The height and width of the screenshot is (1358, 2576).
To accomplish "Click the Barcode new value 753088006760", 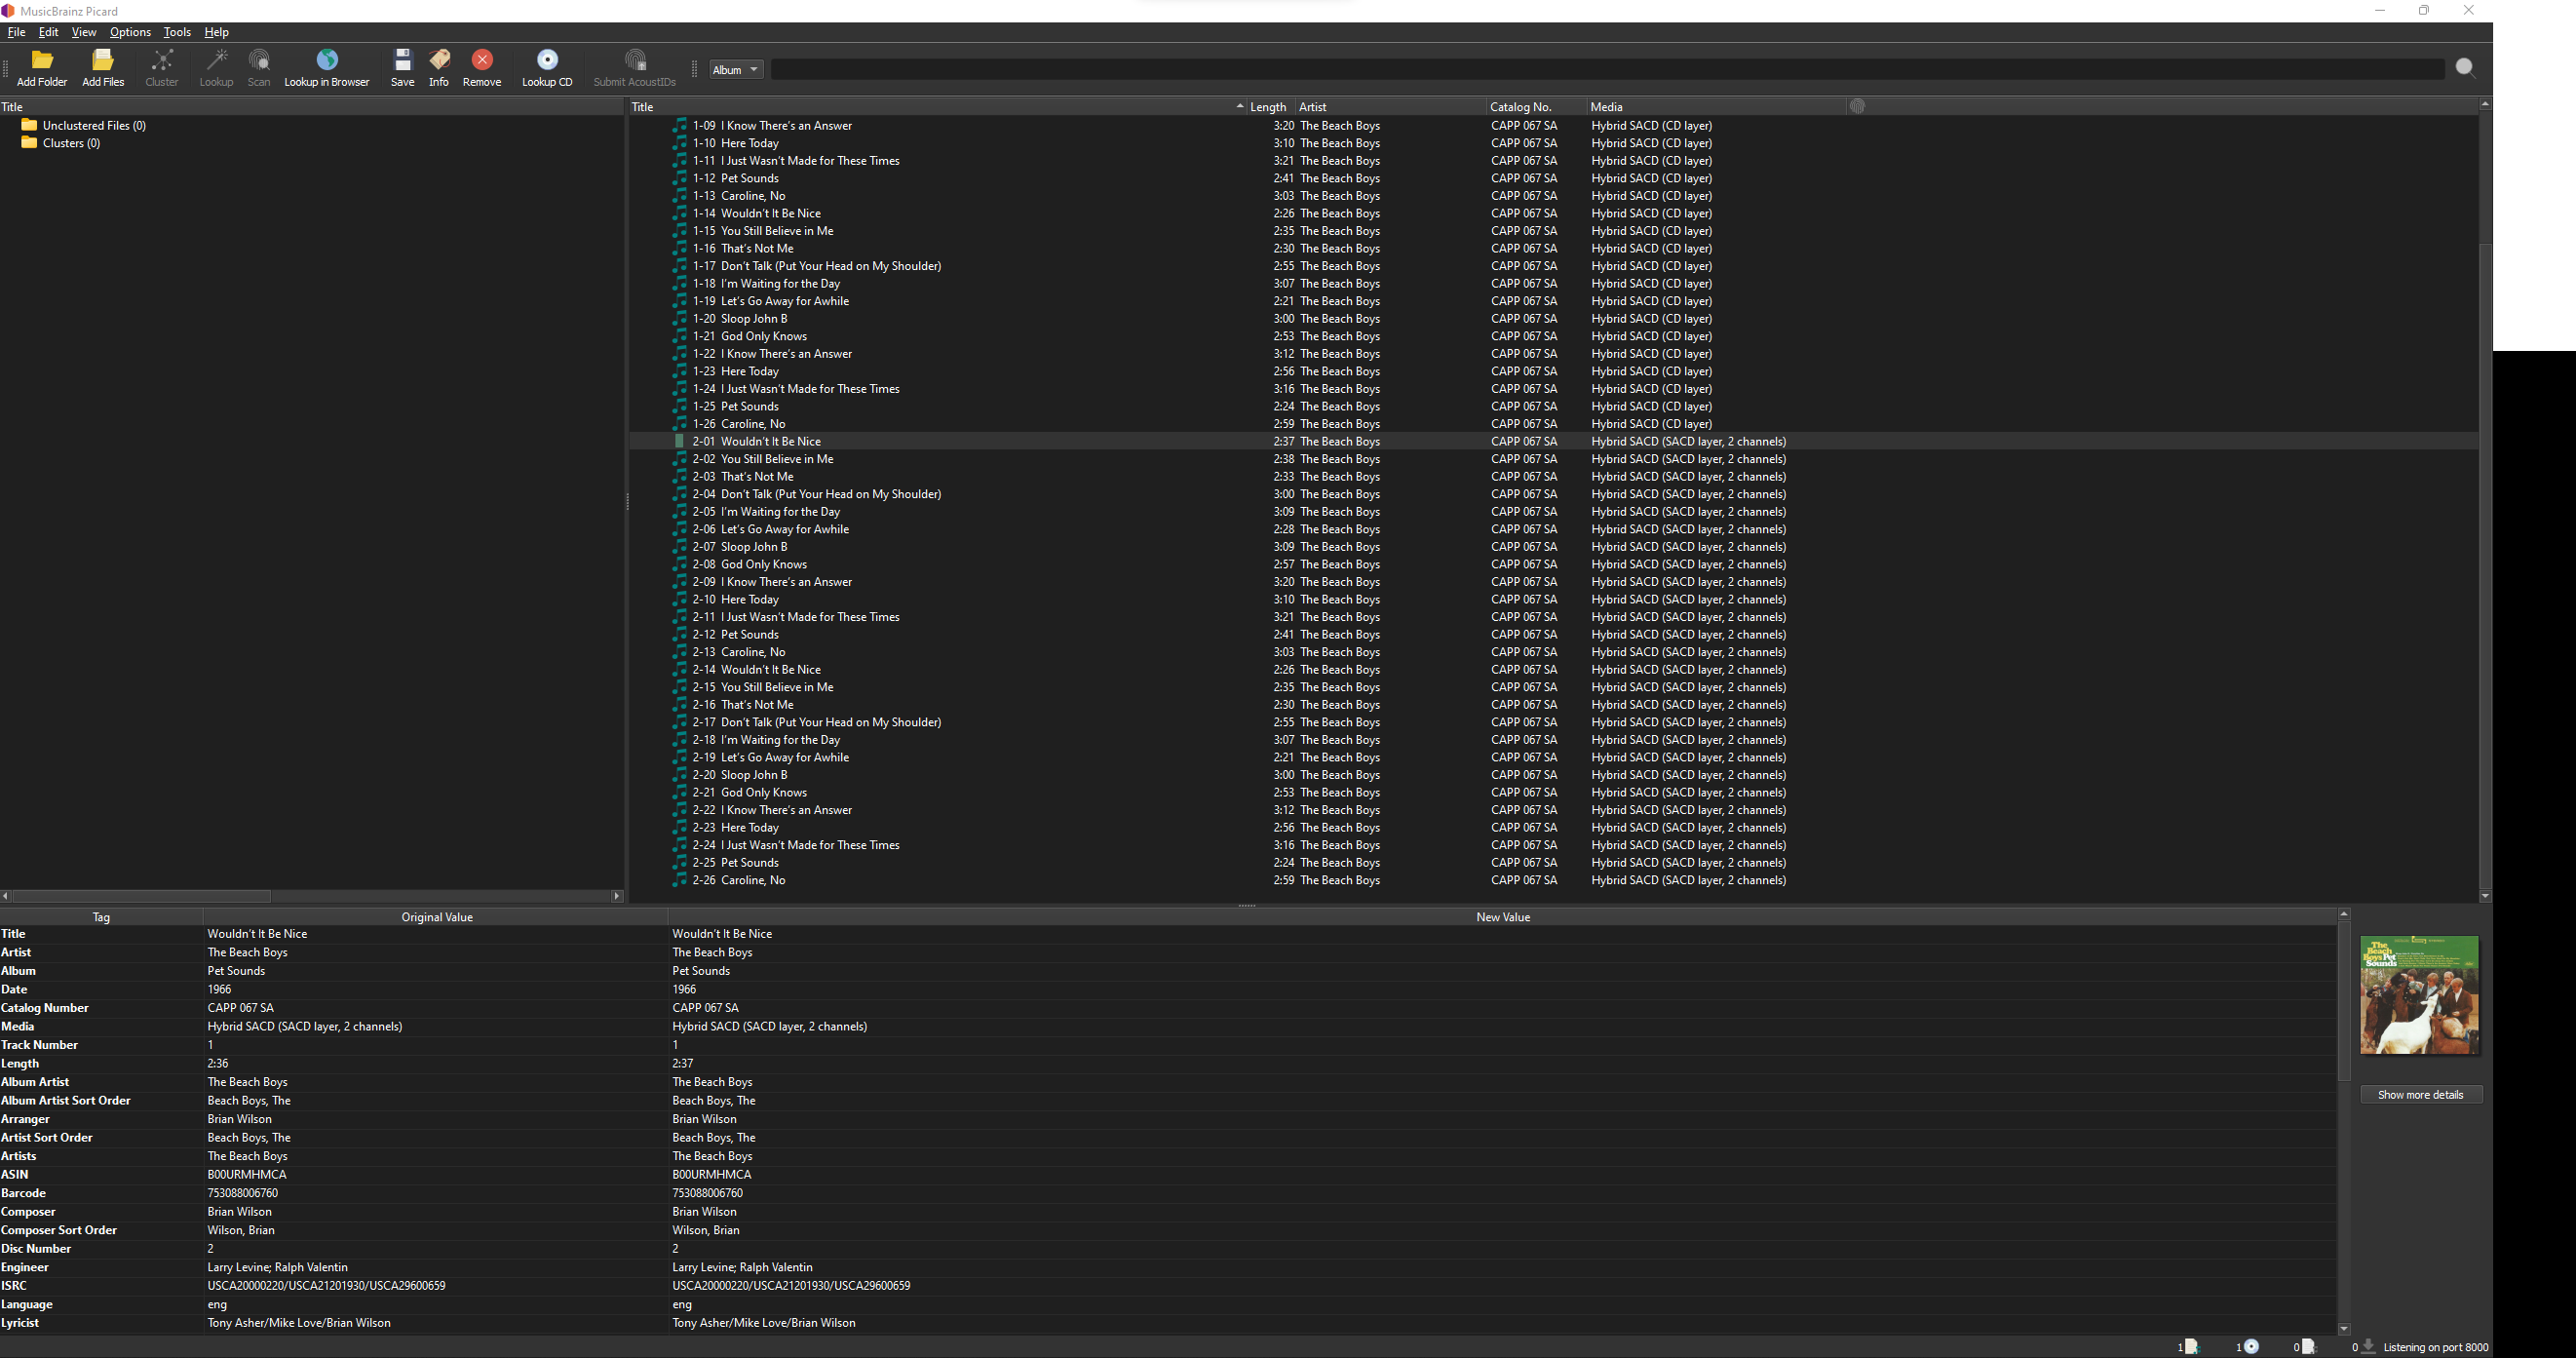I will [x=707, y=1193].
